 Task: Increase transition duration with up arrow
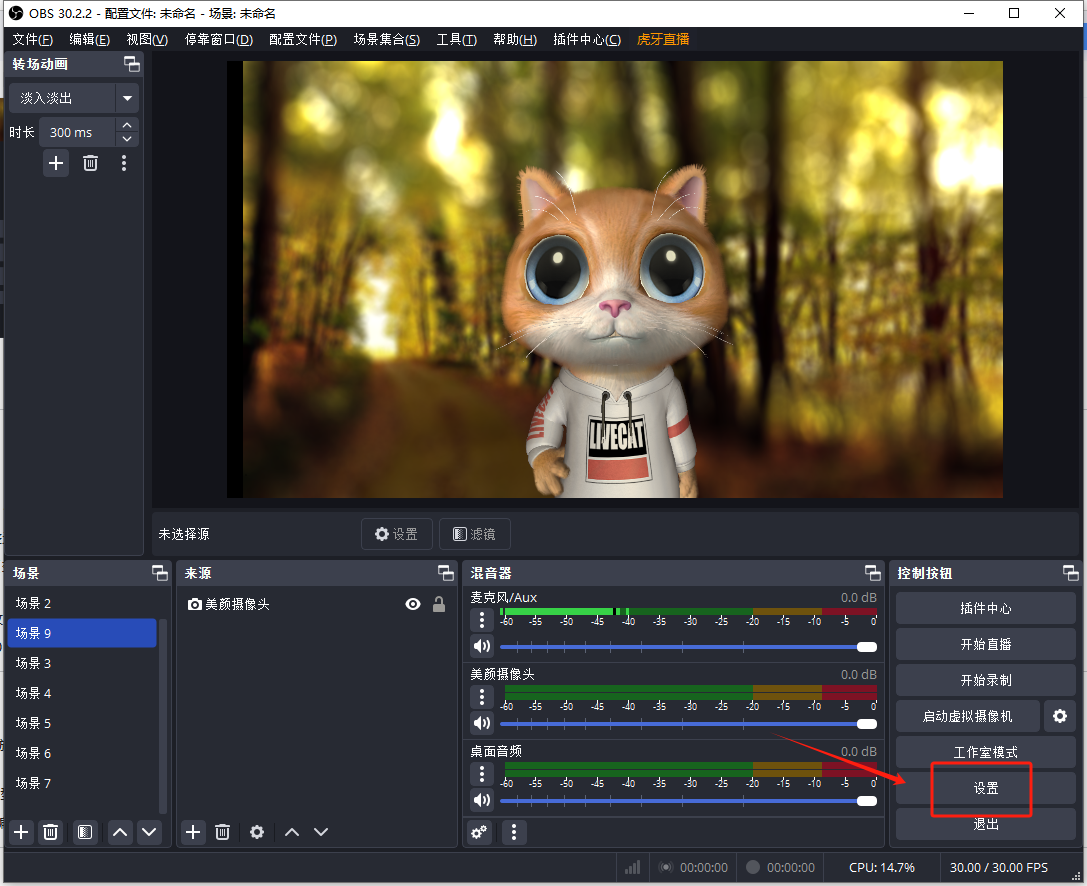[x=127, y=125]
